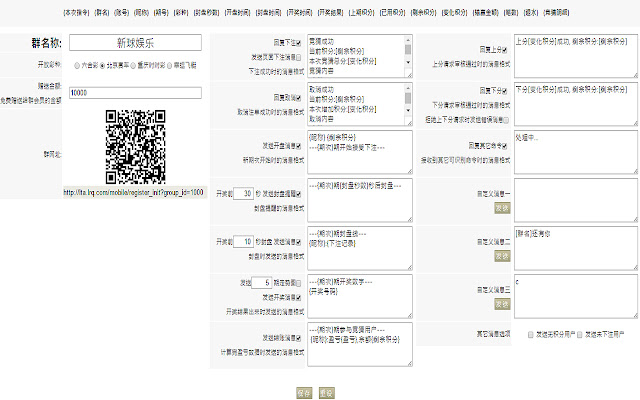The width and height of the screenshot is (640, 400).
Task: Toggle the 发送开盘消息 checkbox
Action: point(299,146)
